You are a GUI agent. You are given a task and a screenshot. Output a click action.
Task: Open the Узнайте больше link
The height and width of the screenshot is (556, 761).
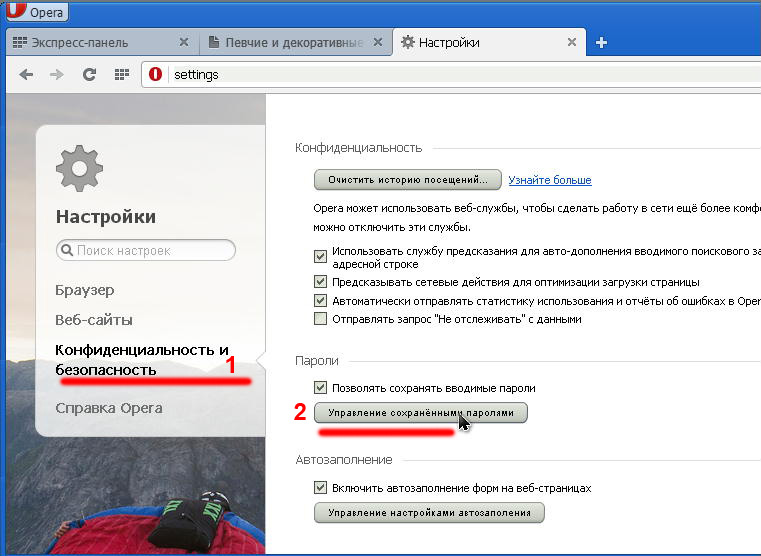(549, 180)
